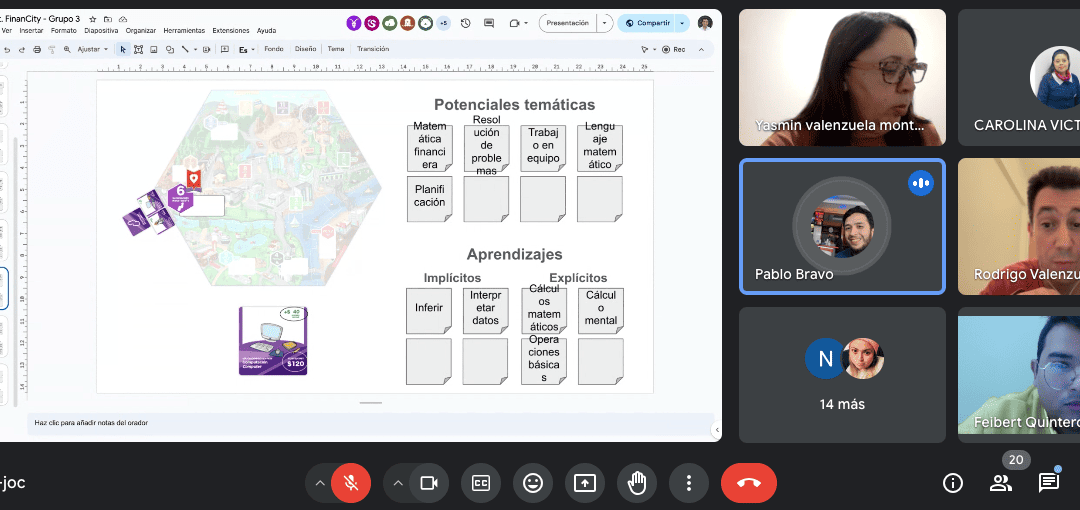Check the cloud save status icon

[x=123, y=19]
